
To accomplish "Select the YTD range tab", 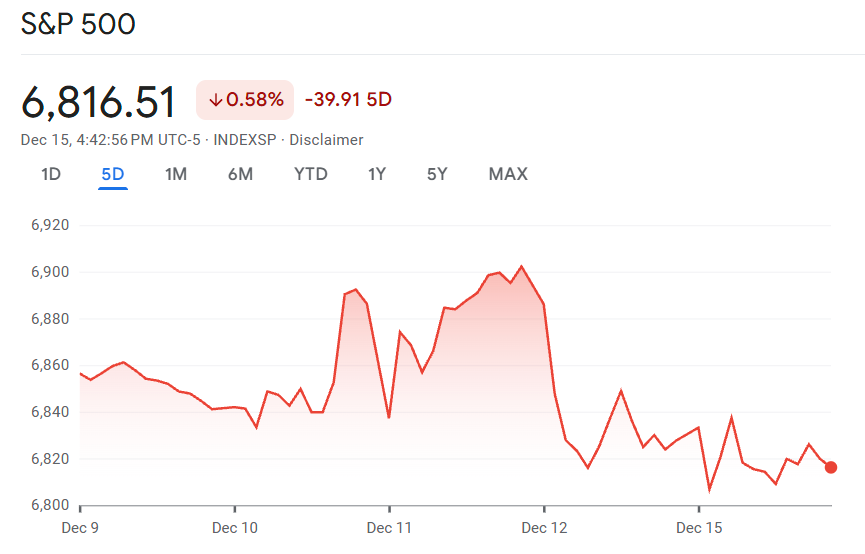I will click(311, 174).
